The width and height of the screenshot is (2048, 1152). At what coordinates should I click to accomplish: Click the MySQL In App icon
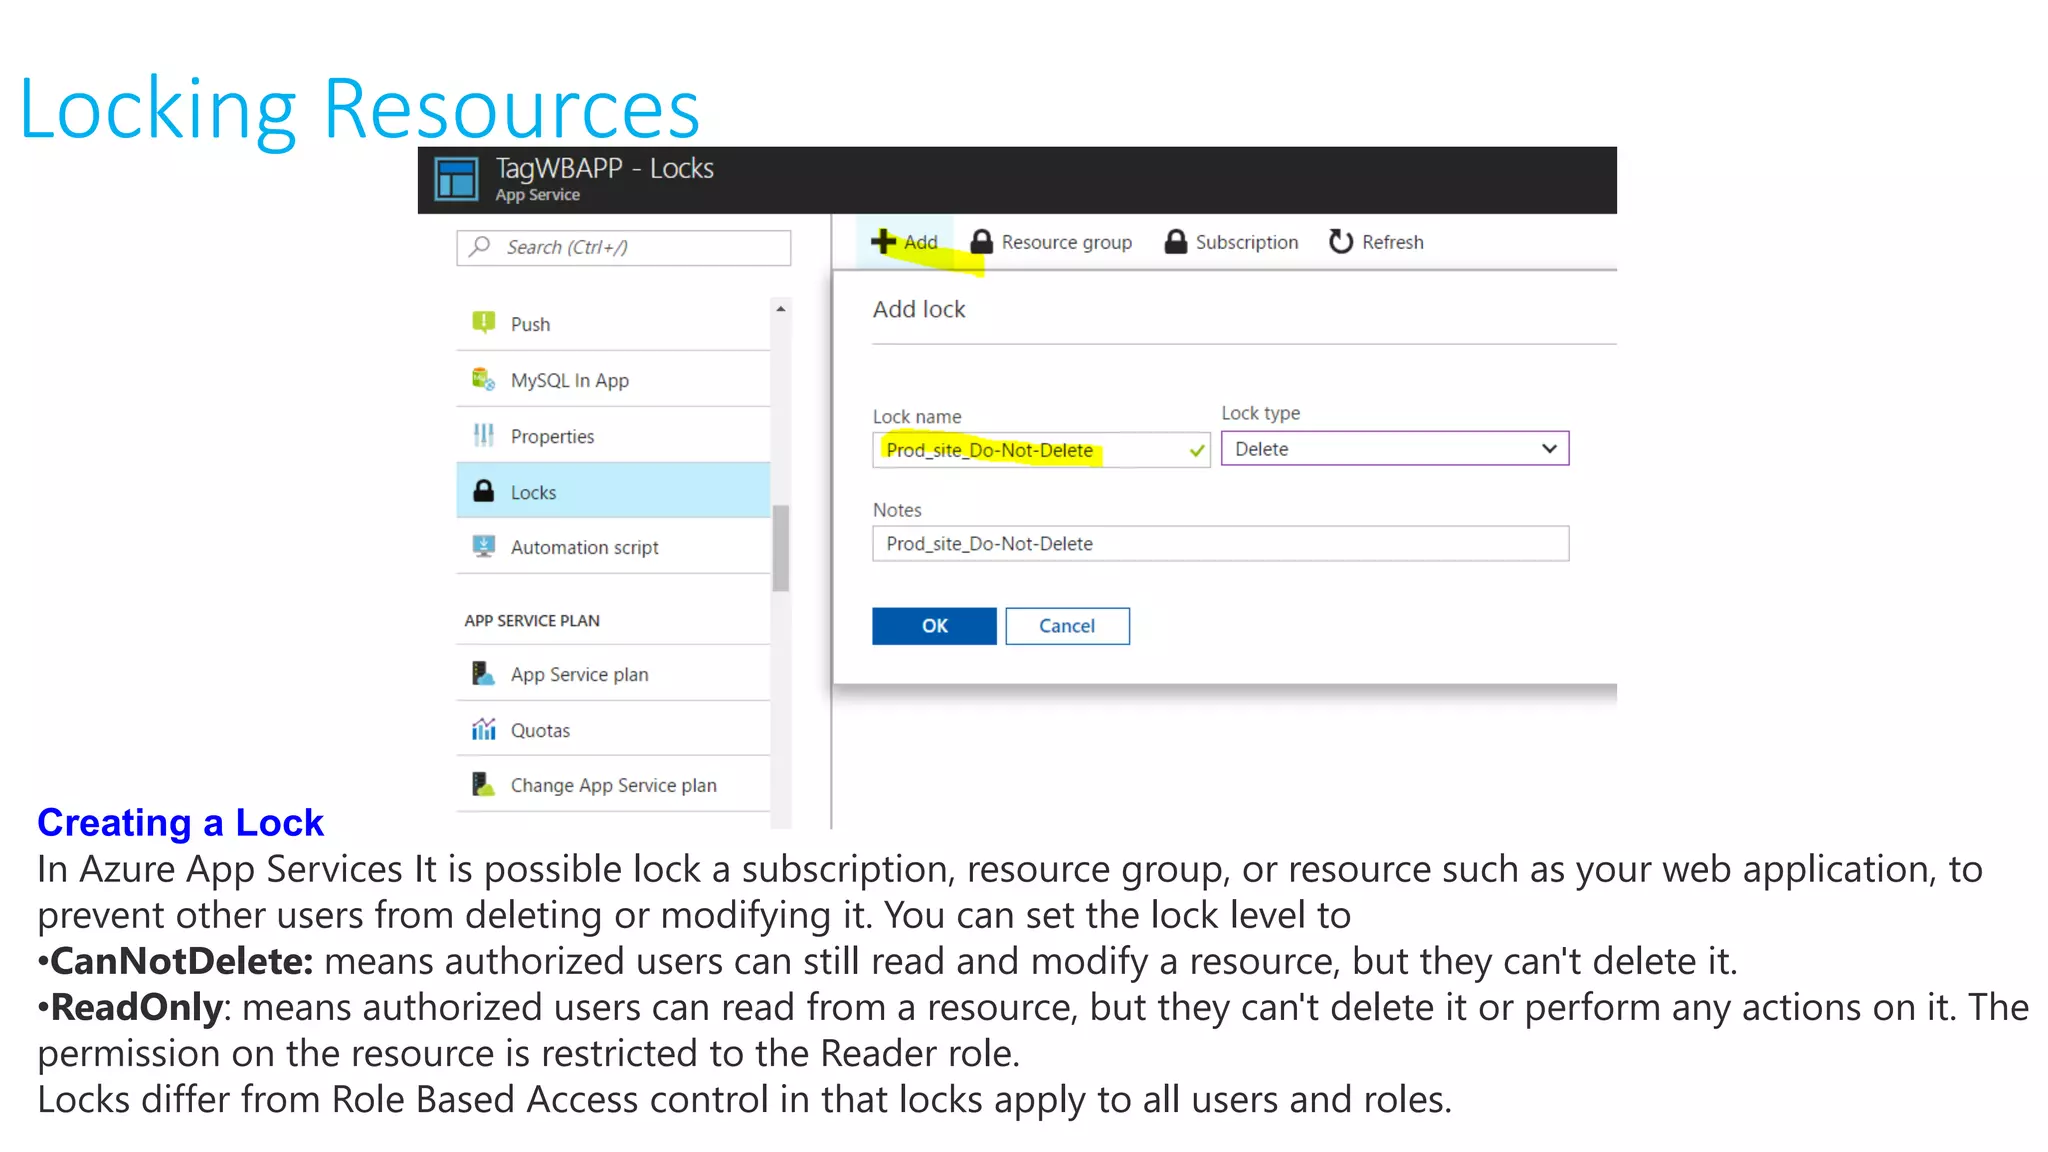(x=483, y=379)
